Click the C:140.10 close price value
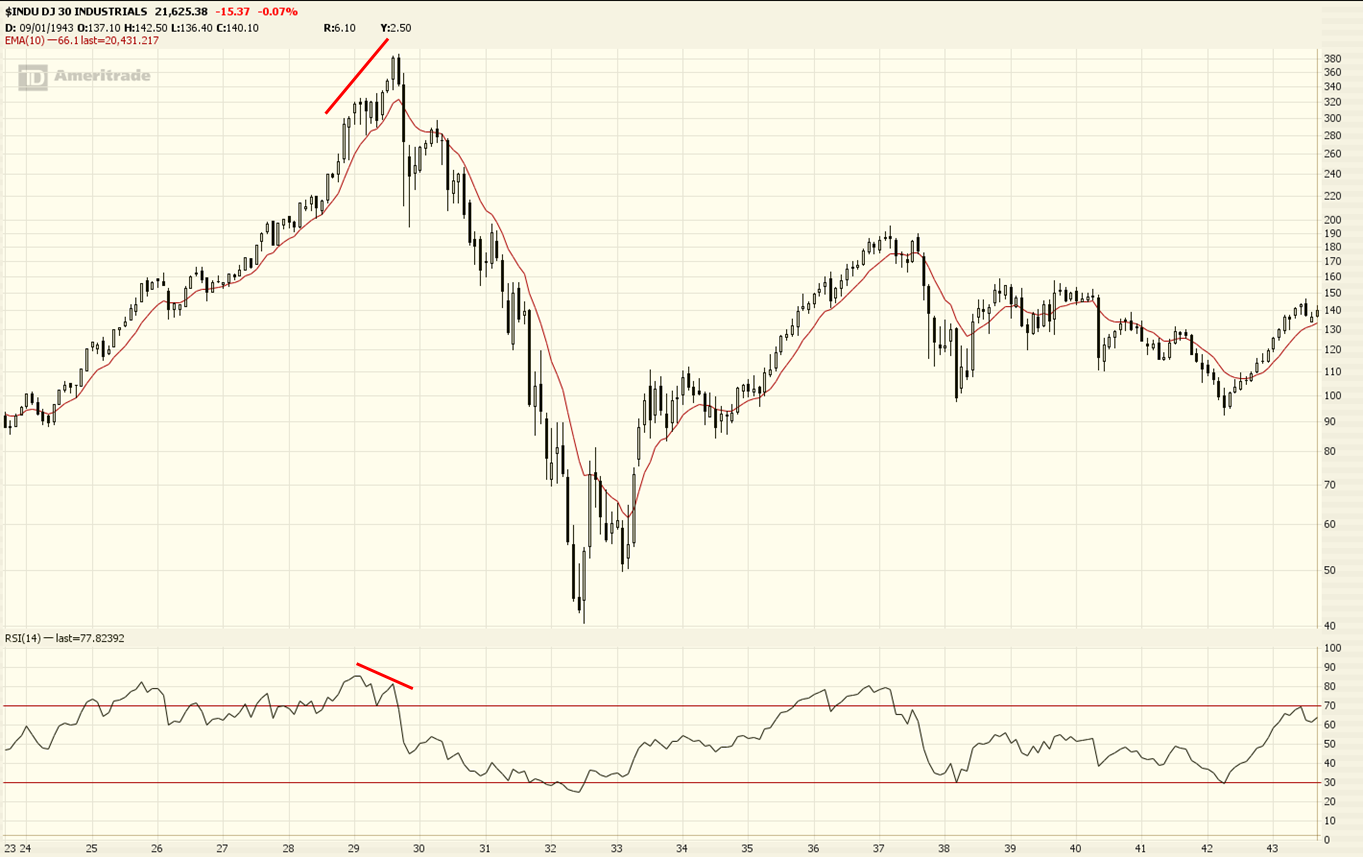This screenshot has width=1363, height=857. pyautogui.click(x=237, y=28)
